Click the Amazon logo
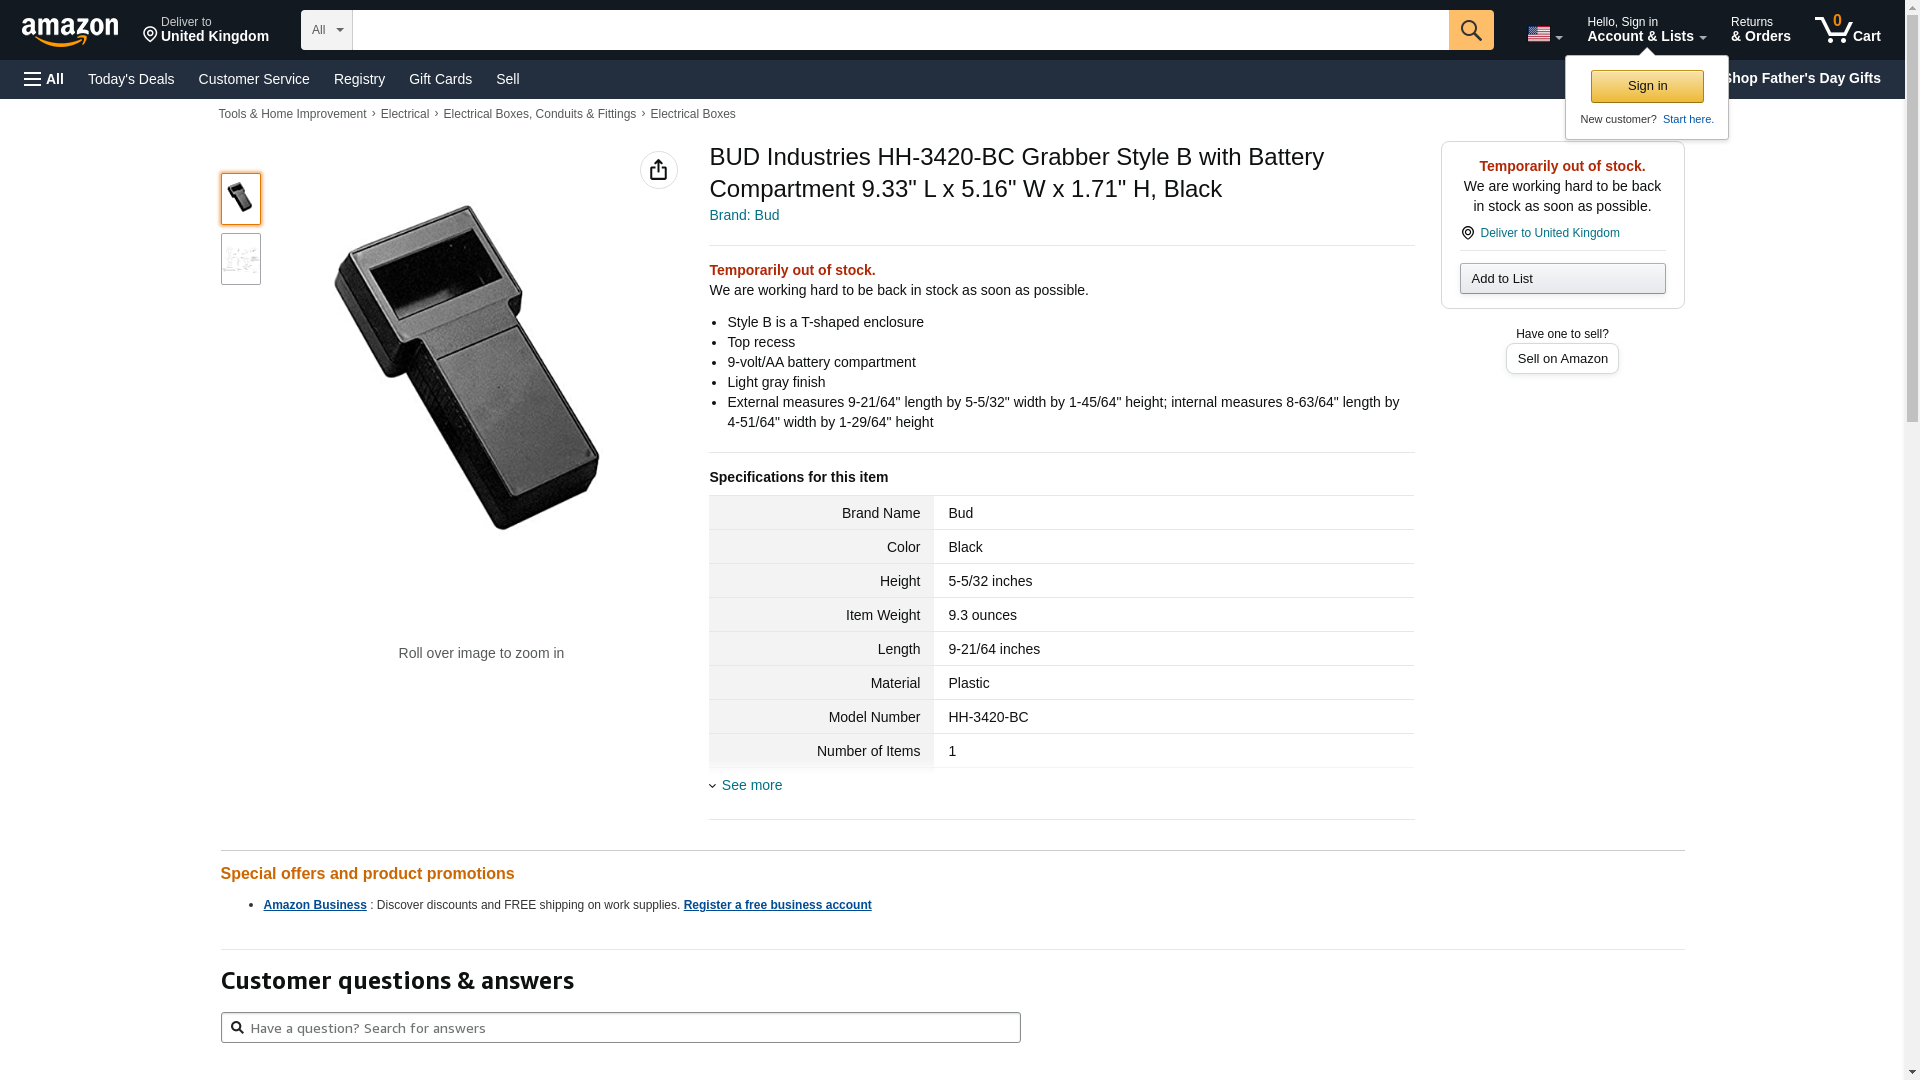The image size is (1920, 1080). [x=70, y=31]
